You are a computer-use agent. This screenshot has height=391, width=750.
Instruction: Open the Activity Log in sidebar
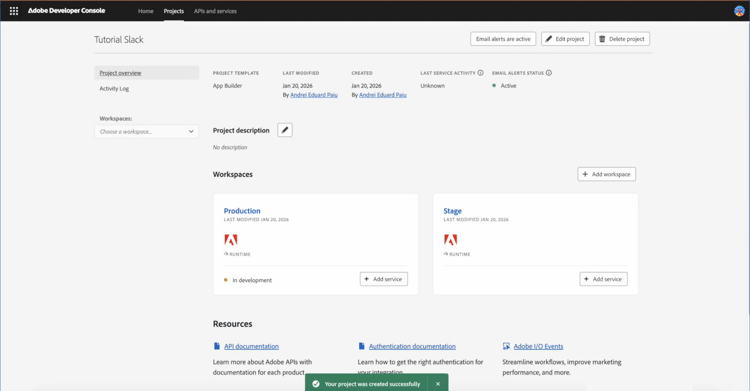(x=114, y=89)
